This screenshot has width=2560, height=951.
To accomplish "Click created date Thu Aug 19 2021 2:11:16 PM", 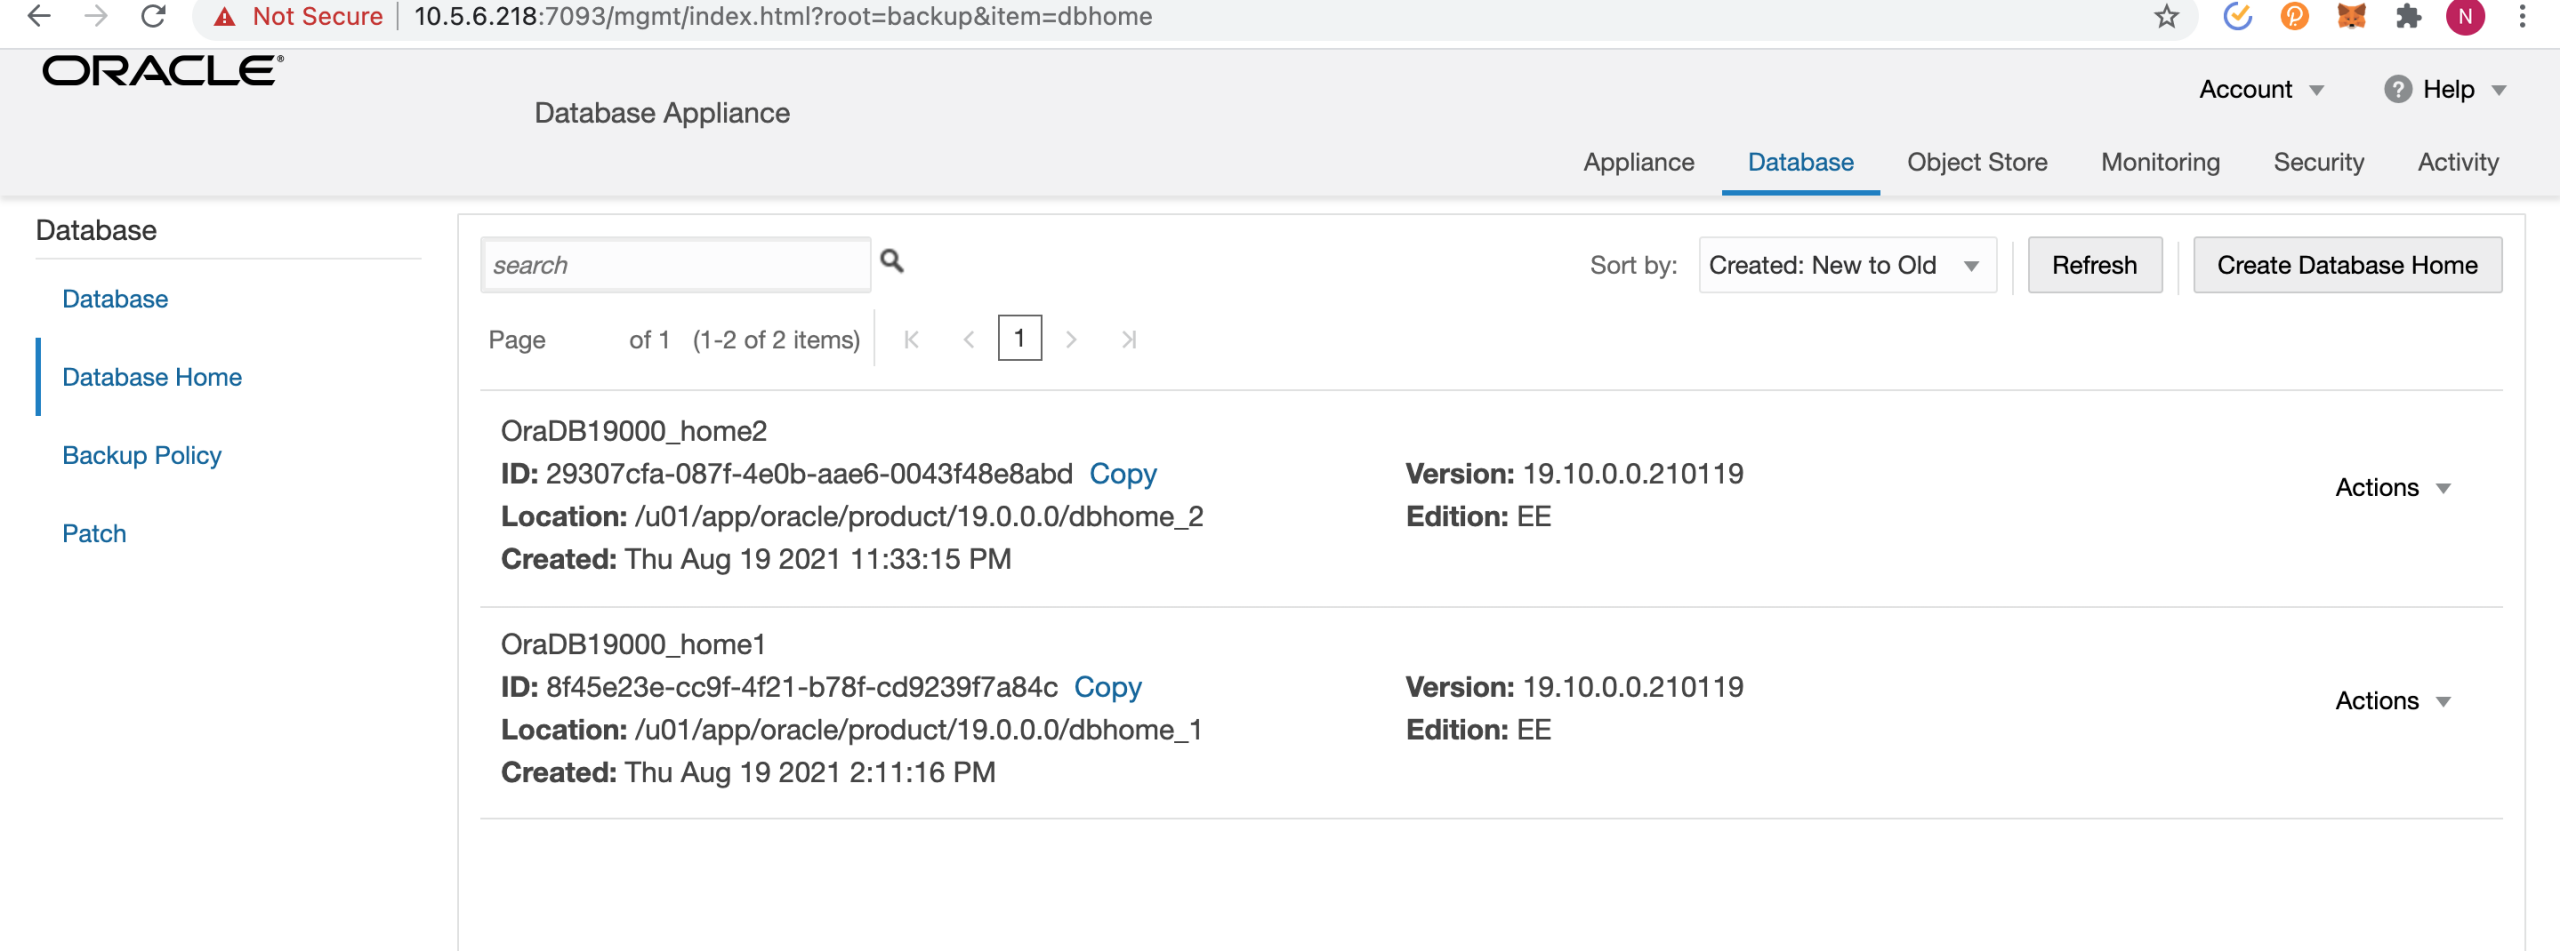I will coord(810,772).
